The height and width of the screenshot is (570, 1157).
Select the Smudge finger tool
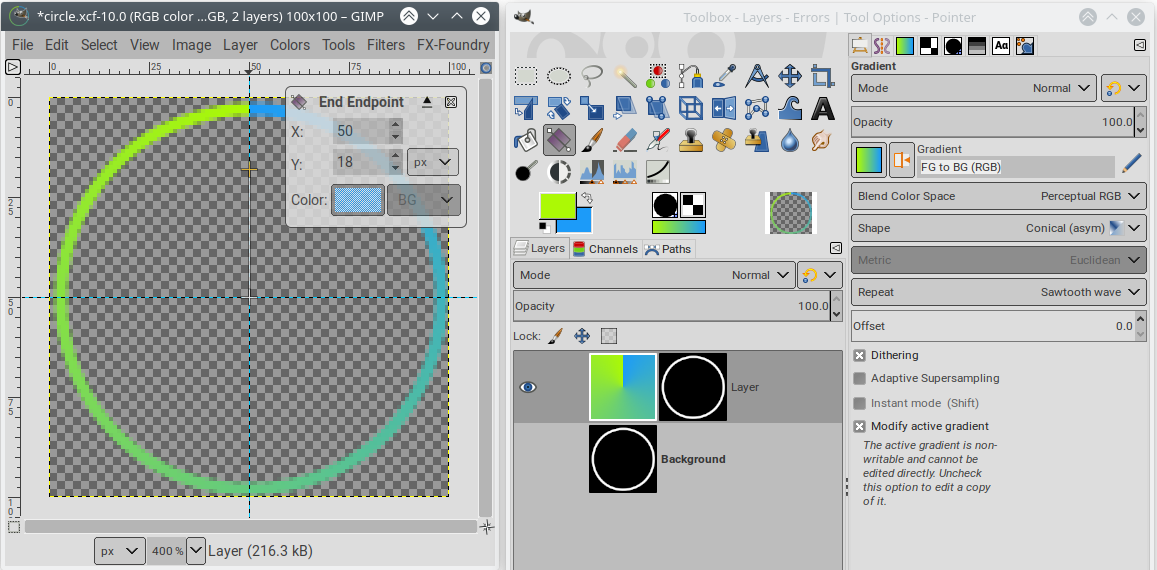(x=822, y=140)
